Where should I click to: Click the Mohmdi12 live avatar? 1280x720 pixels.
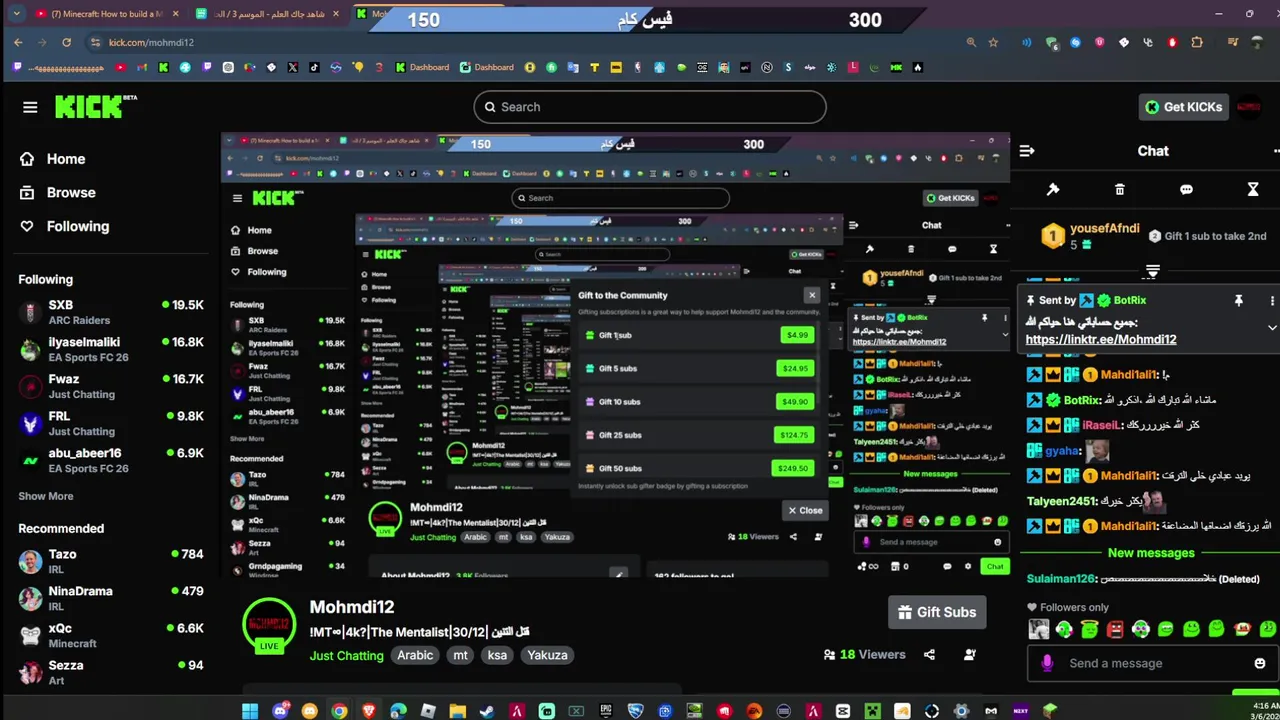pyautogui.click(x=269, y=625)
